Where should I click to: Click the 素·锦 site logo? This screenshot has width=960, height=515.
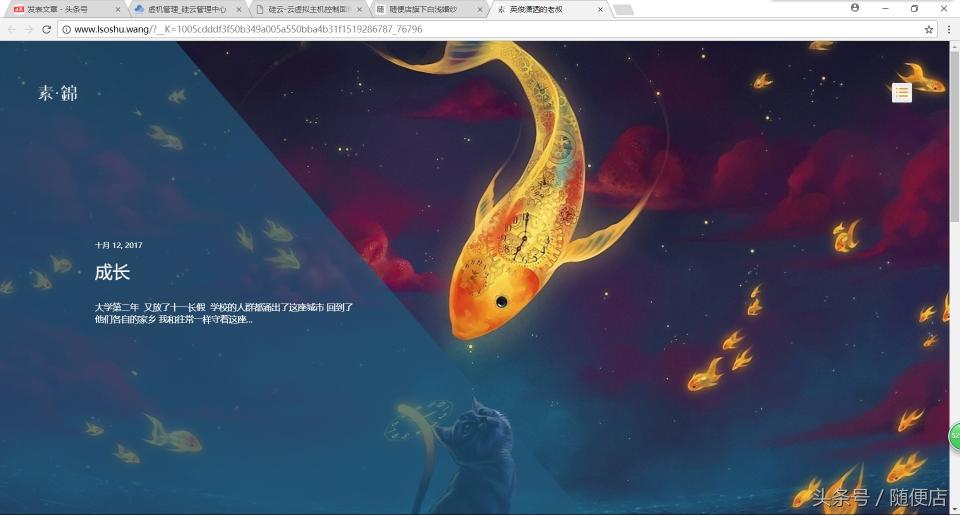click(58, 93)
